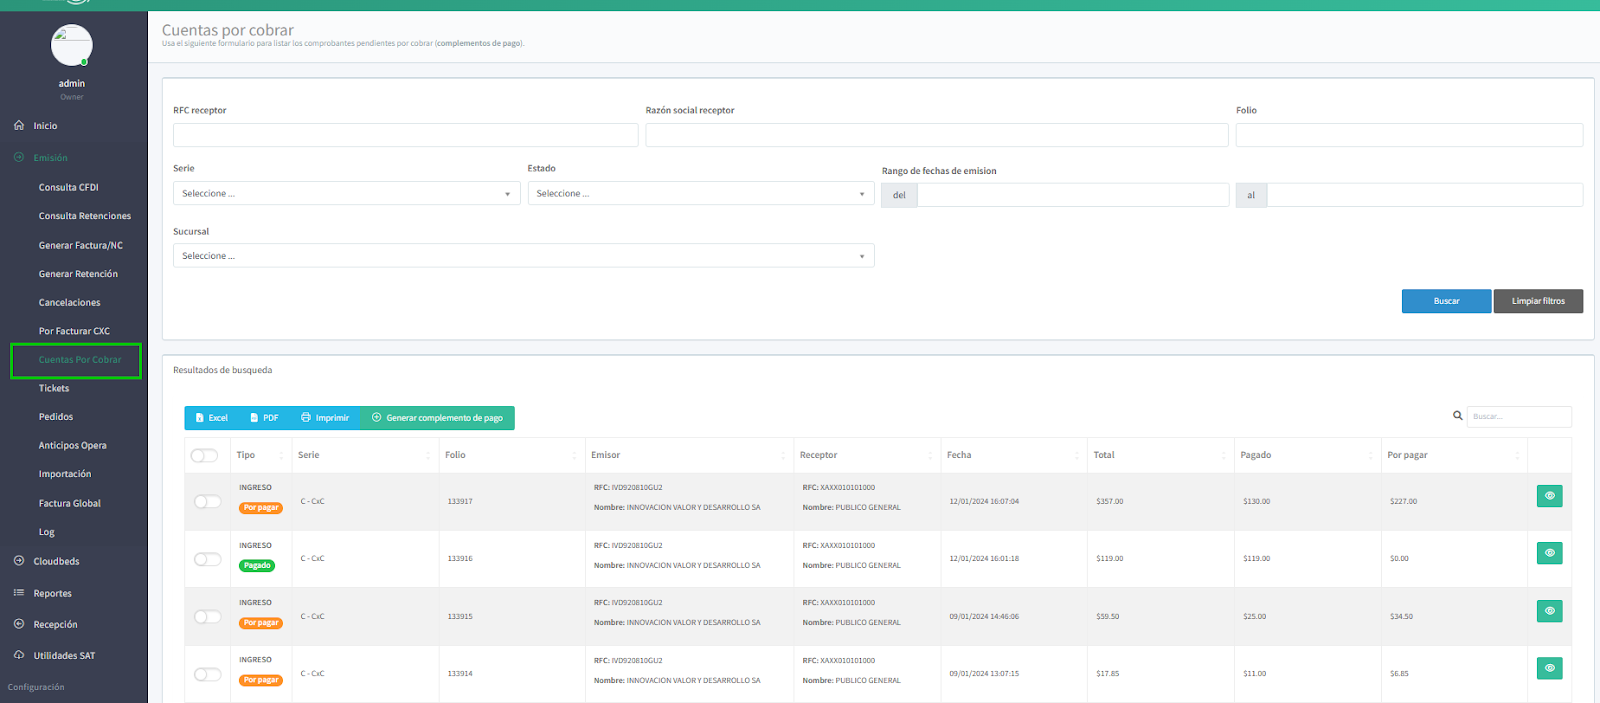Screen dimensions: 1600x703
Task: Click the table Buscar search box
Action: [x=1519, y=416]
